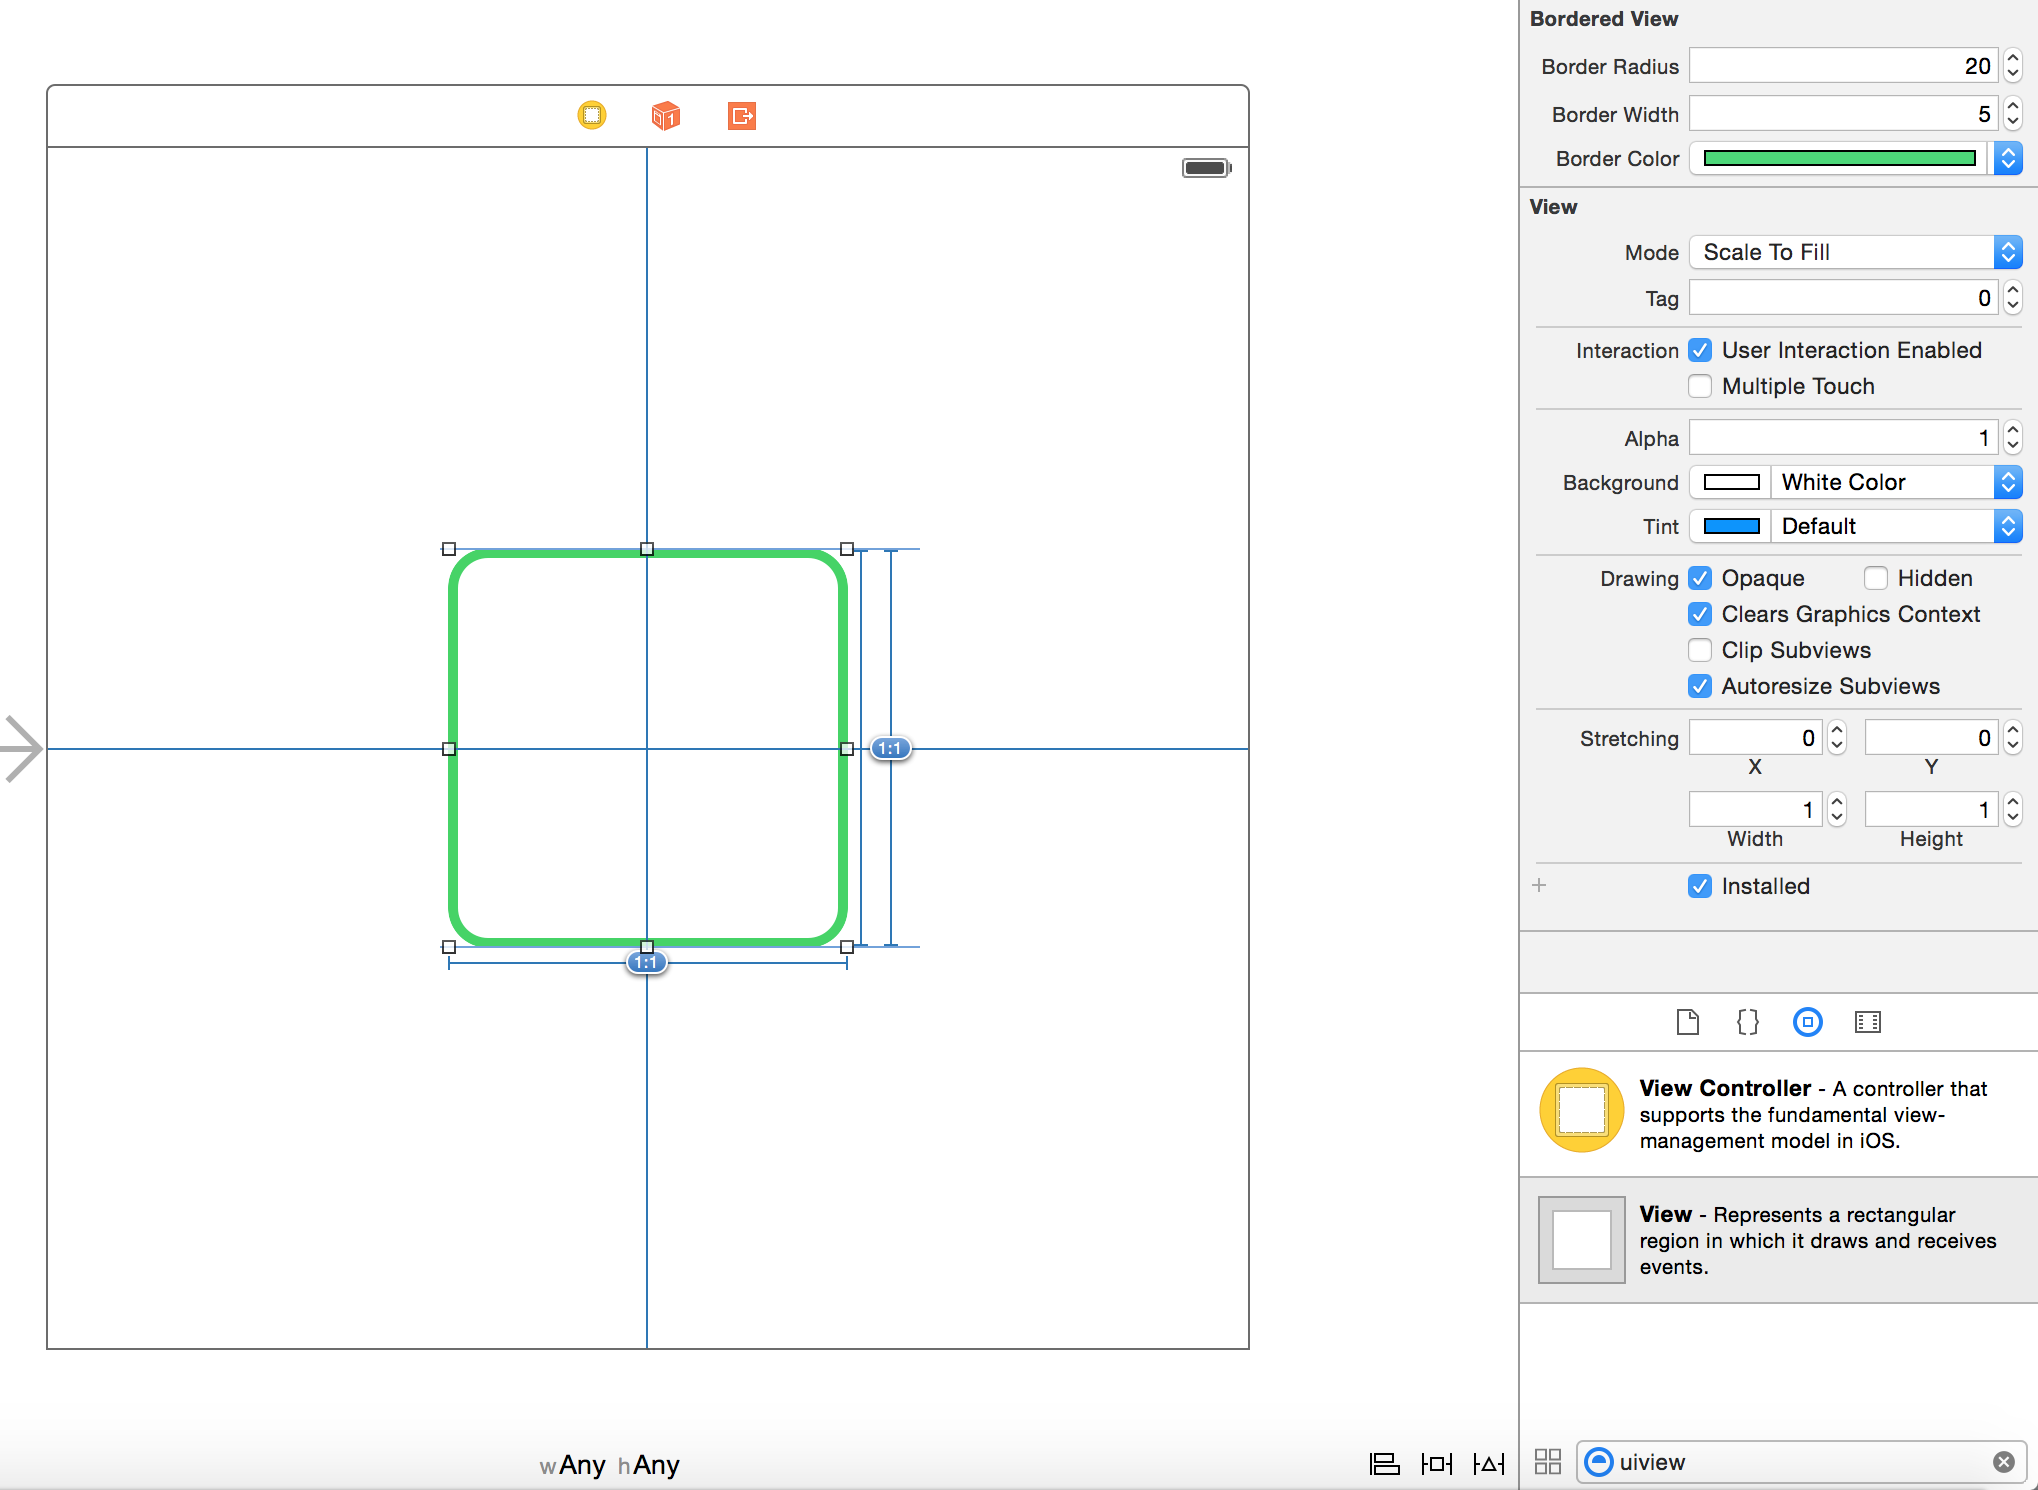2038x1490 pixels.
Task: Click the yellow View Controller dock icon
Action: (592, 116)
